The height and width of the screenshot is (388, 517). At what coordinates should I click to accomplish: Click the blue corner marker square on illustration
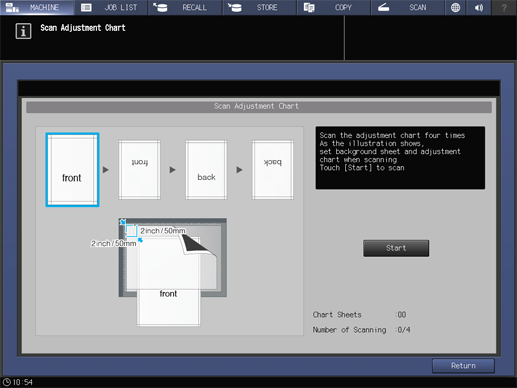pos(131,231)
